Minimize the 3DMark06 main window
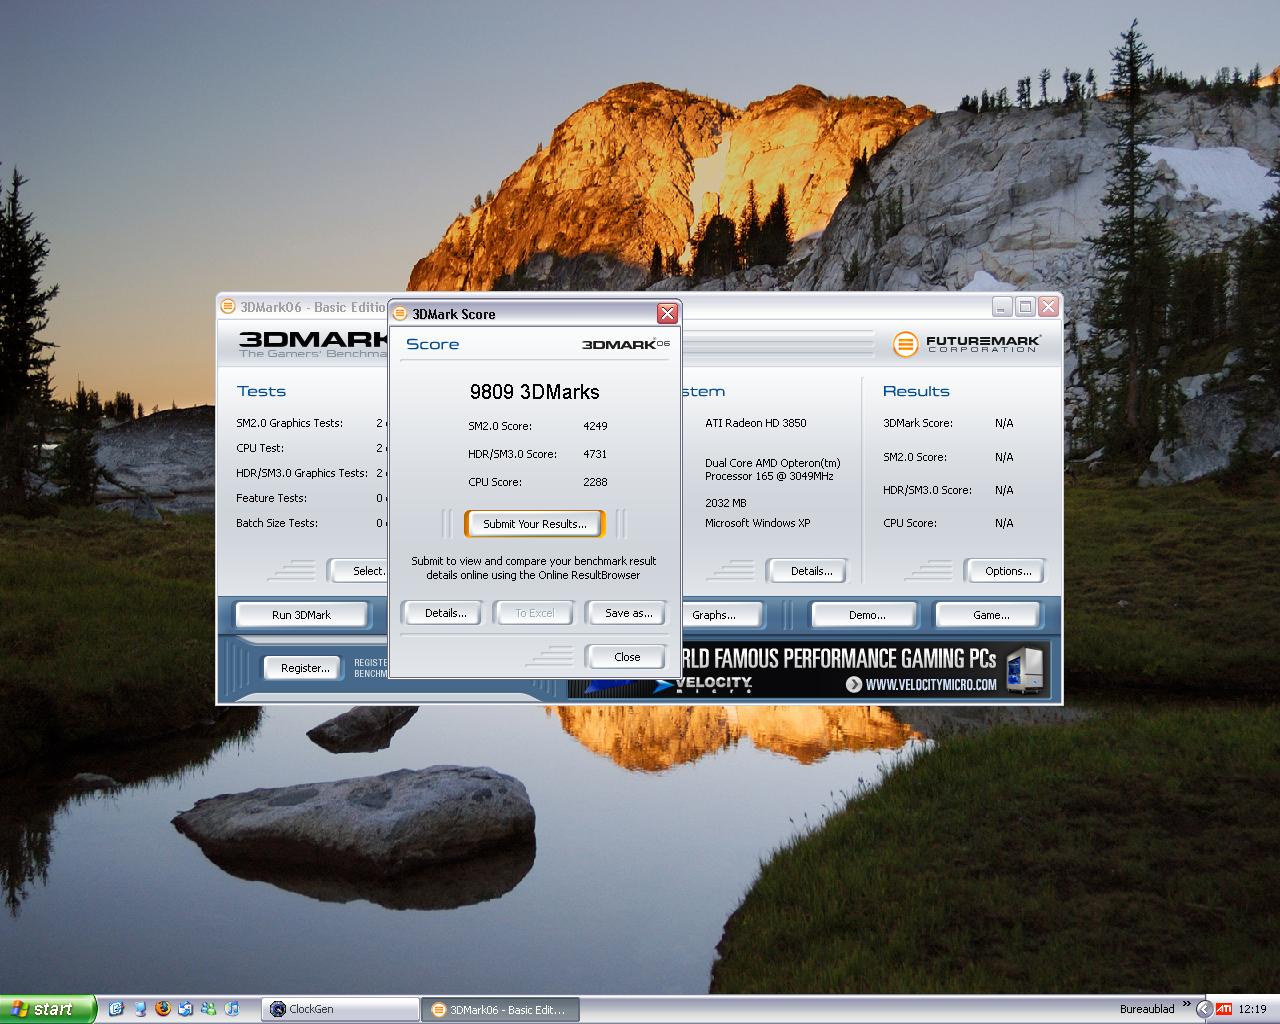The width and height of the screenshot is (1280, 1024). pyautogui.click(x=1003, y=307)
